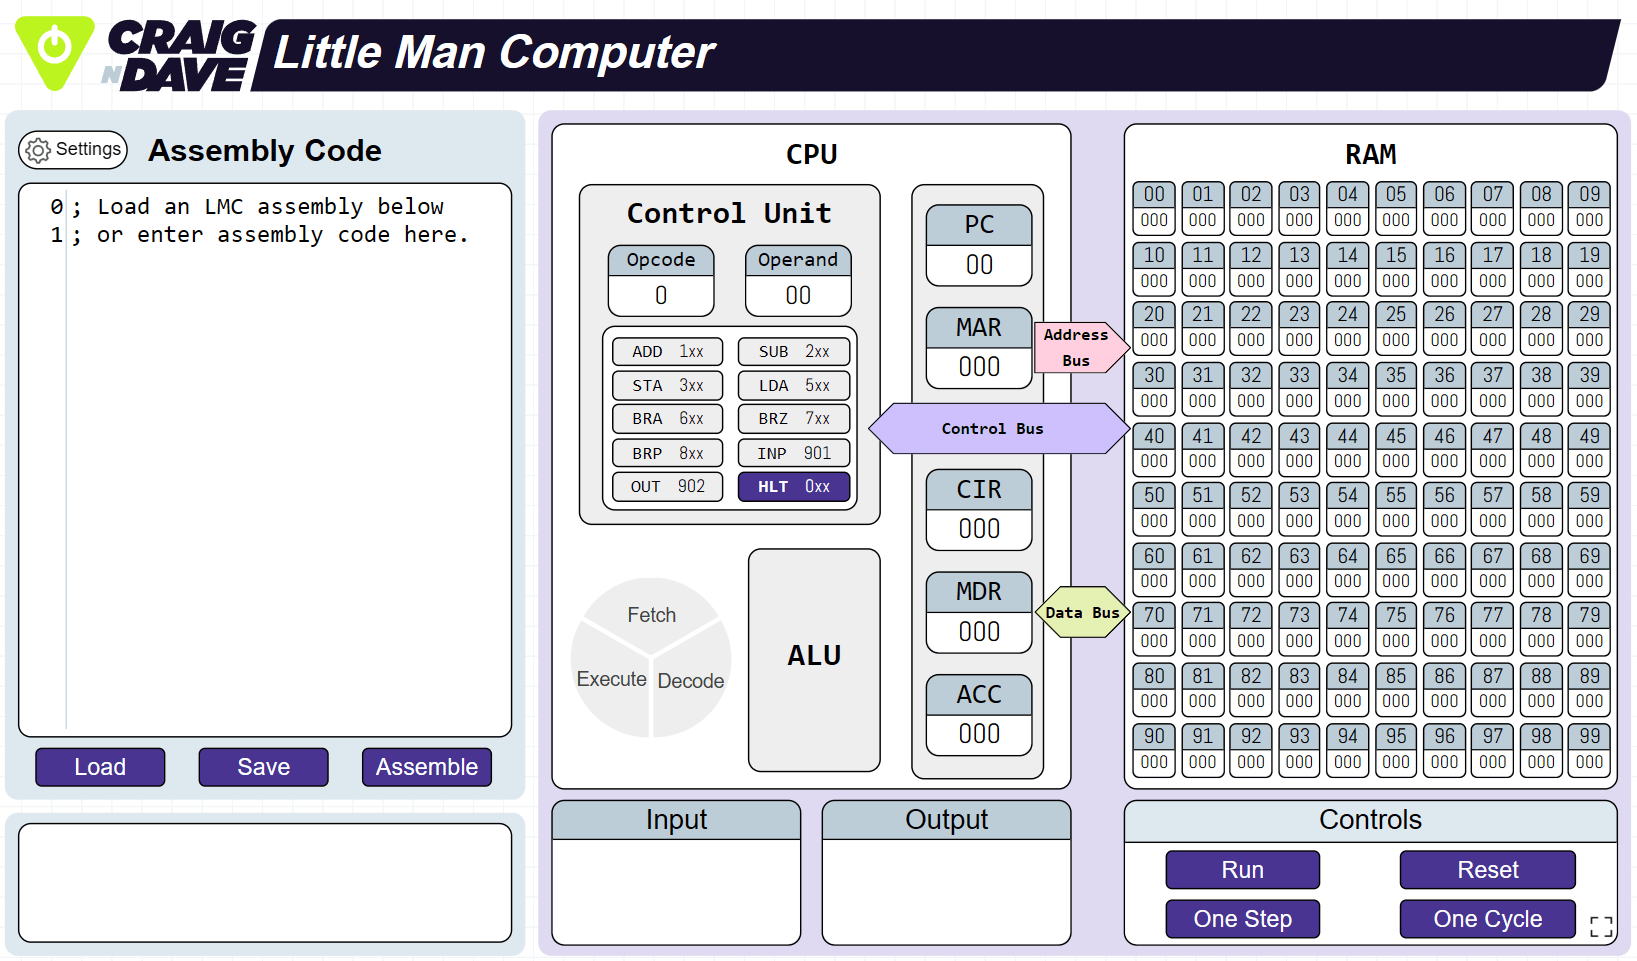Click the One Step button
Image resolution: width=1637 pixels, height=961 pixels.
1242,919
